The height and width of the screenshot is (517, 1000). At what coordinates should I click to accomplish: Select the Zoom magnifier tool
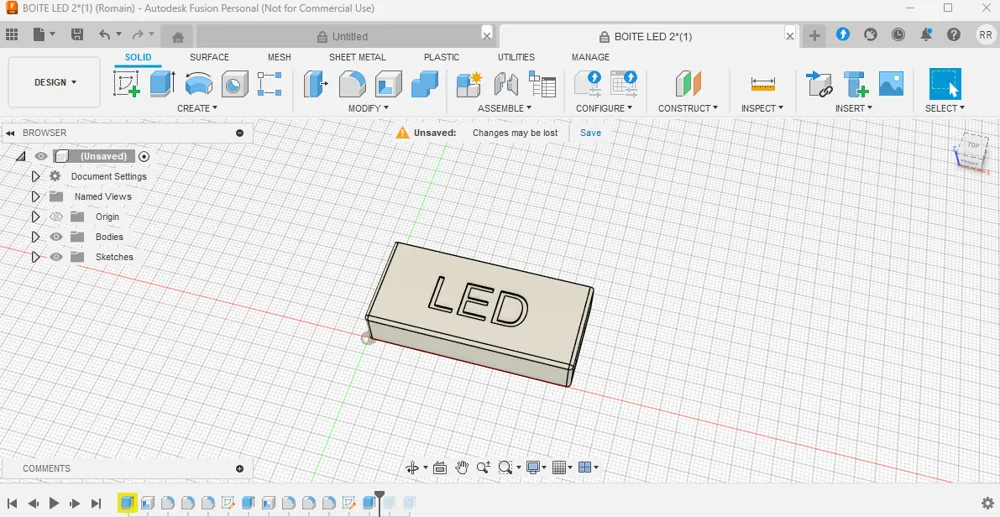coord(483,468)
